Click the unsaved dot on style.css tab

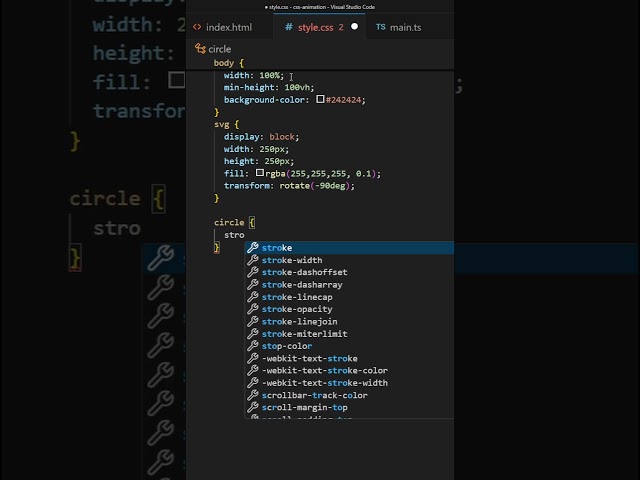click(x=354, y=27)
